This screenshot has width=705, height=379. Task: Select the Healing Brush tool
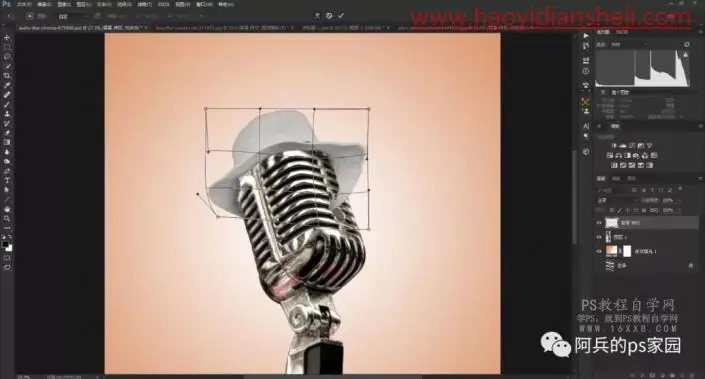point(7,95)
